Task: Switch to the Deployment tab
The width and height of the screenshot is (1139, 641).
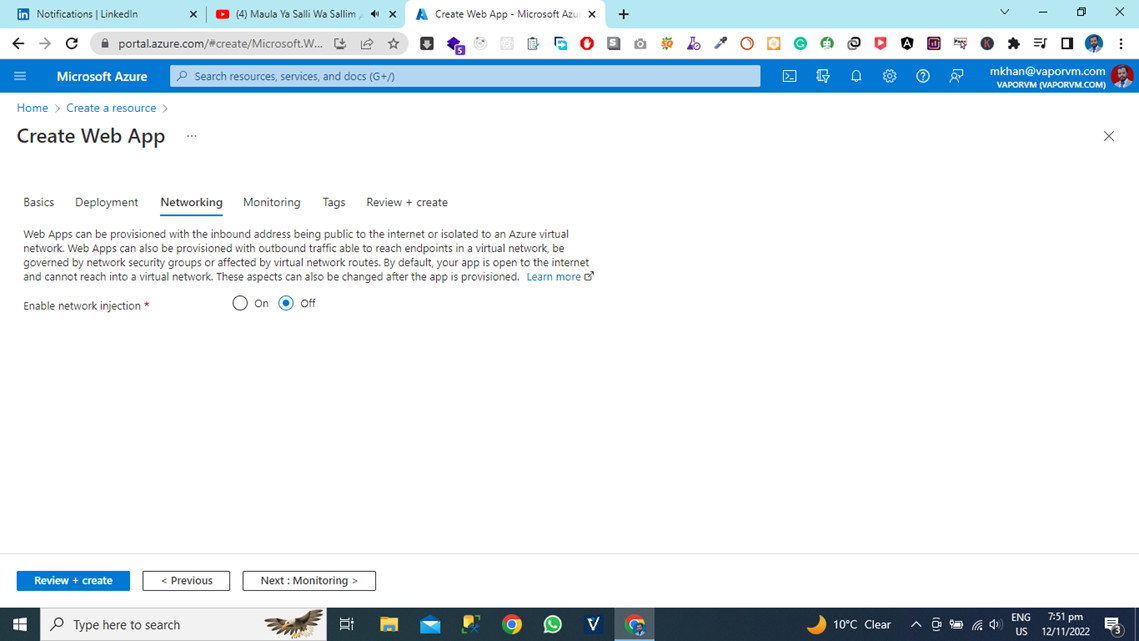Action: 106,202
